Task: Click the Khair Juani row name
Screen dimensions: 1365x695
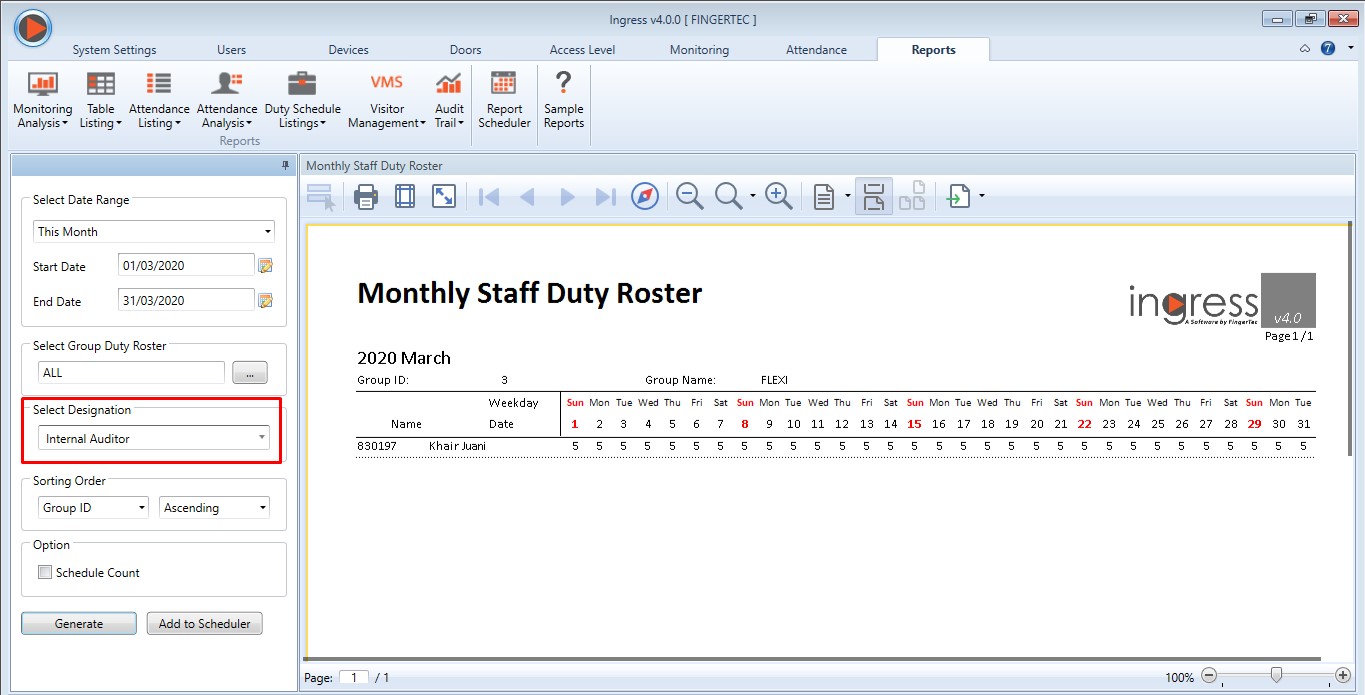Action: (457, 446)
